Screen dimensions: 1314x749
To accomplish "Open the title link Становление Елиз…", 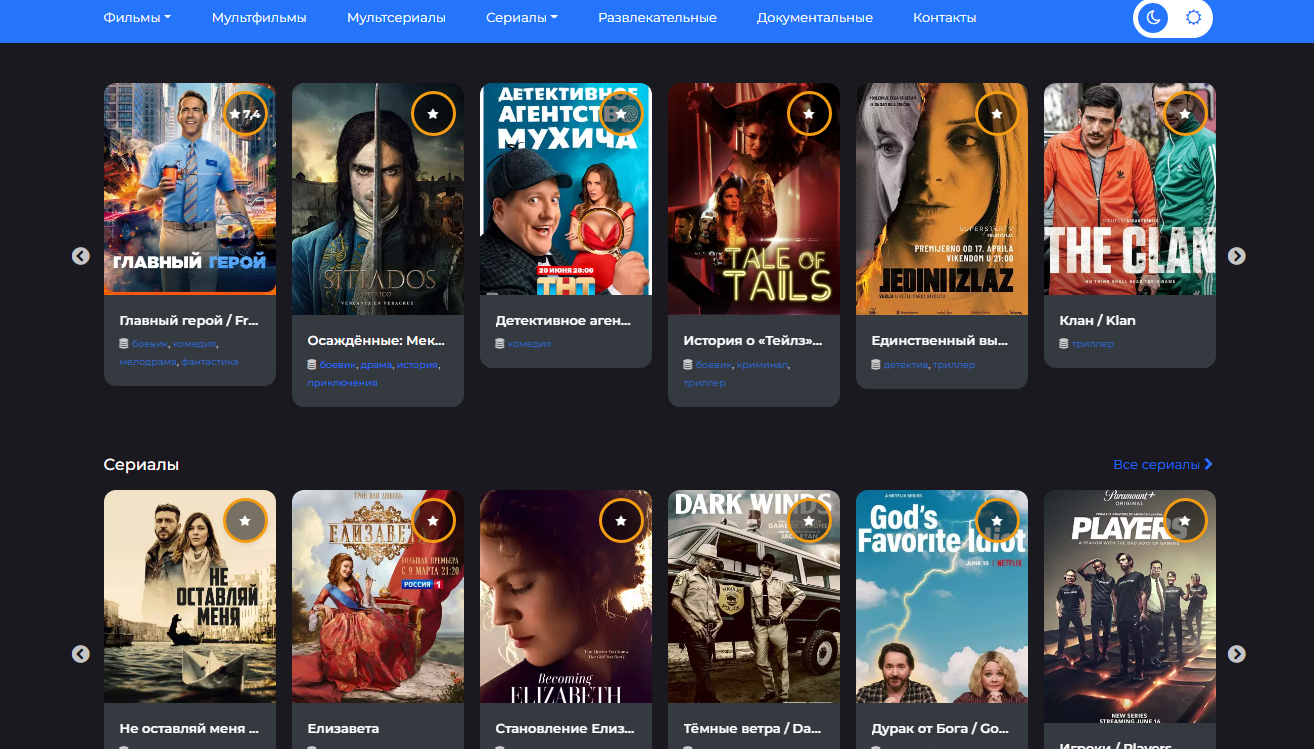I will pyautogui.click(x=566, y=728).
